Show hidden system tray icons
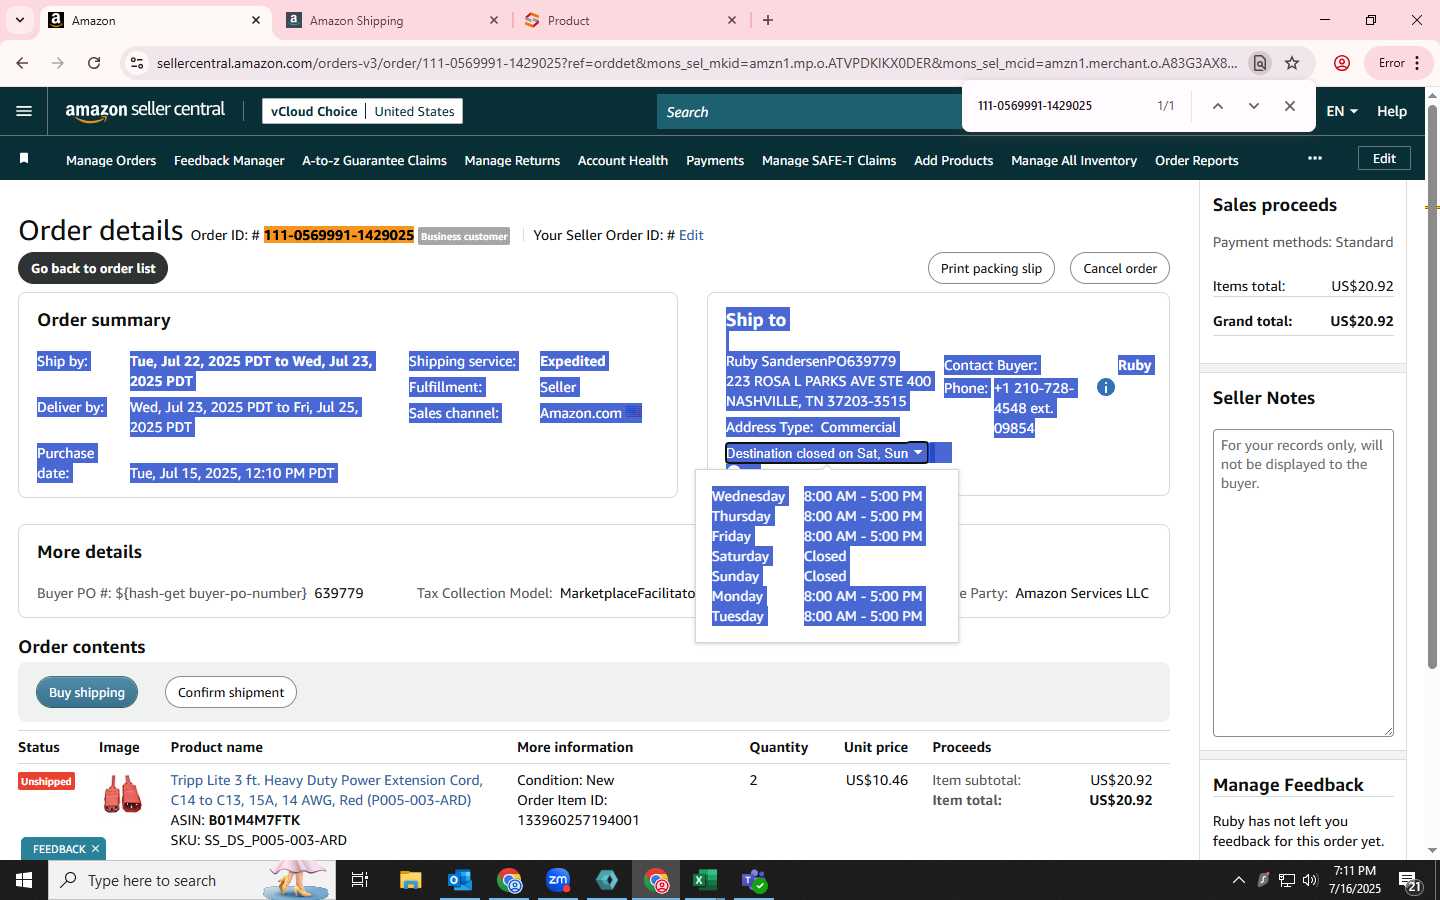 (x=1238, y=880)
